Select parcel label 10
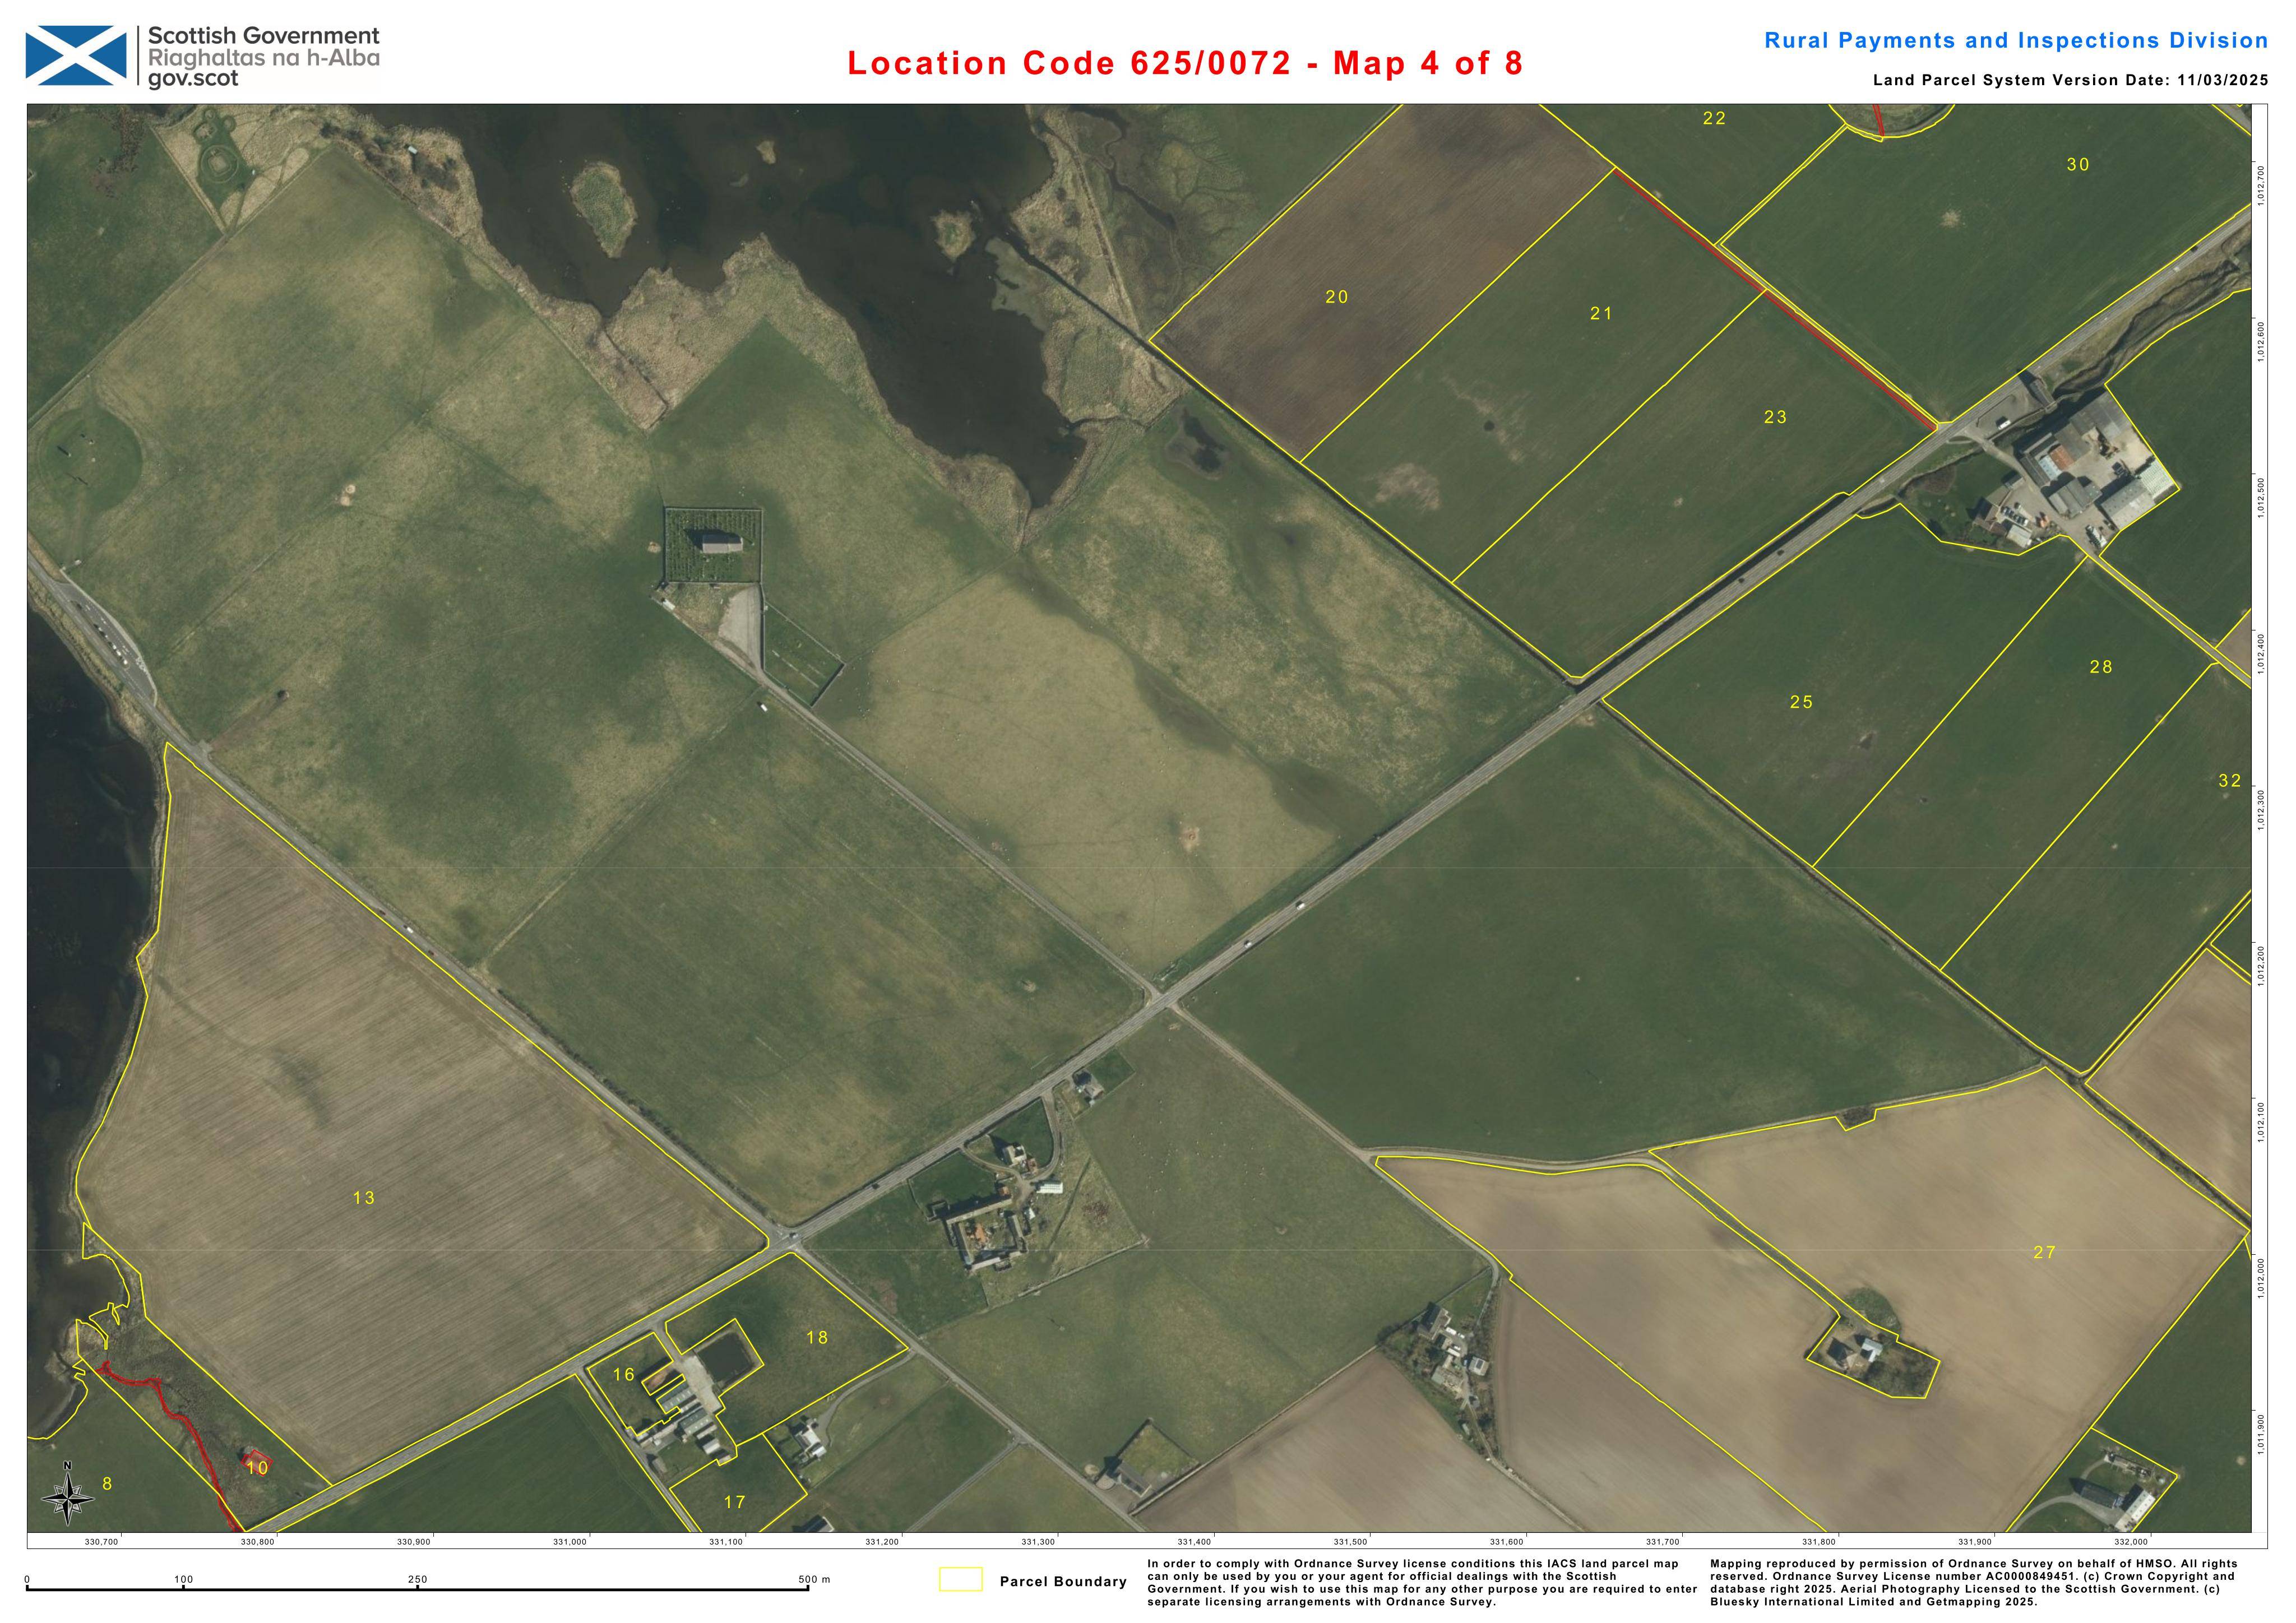This screenshot has height=1623, width=2296. tap(257, 1468)
